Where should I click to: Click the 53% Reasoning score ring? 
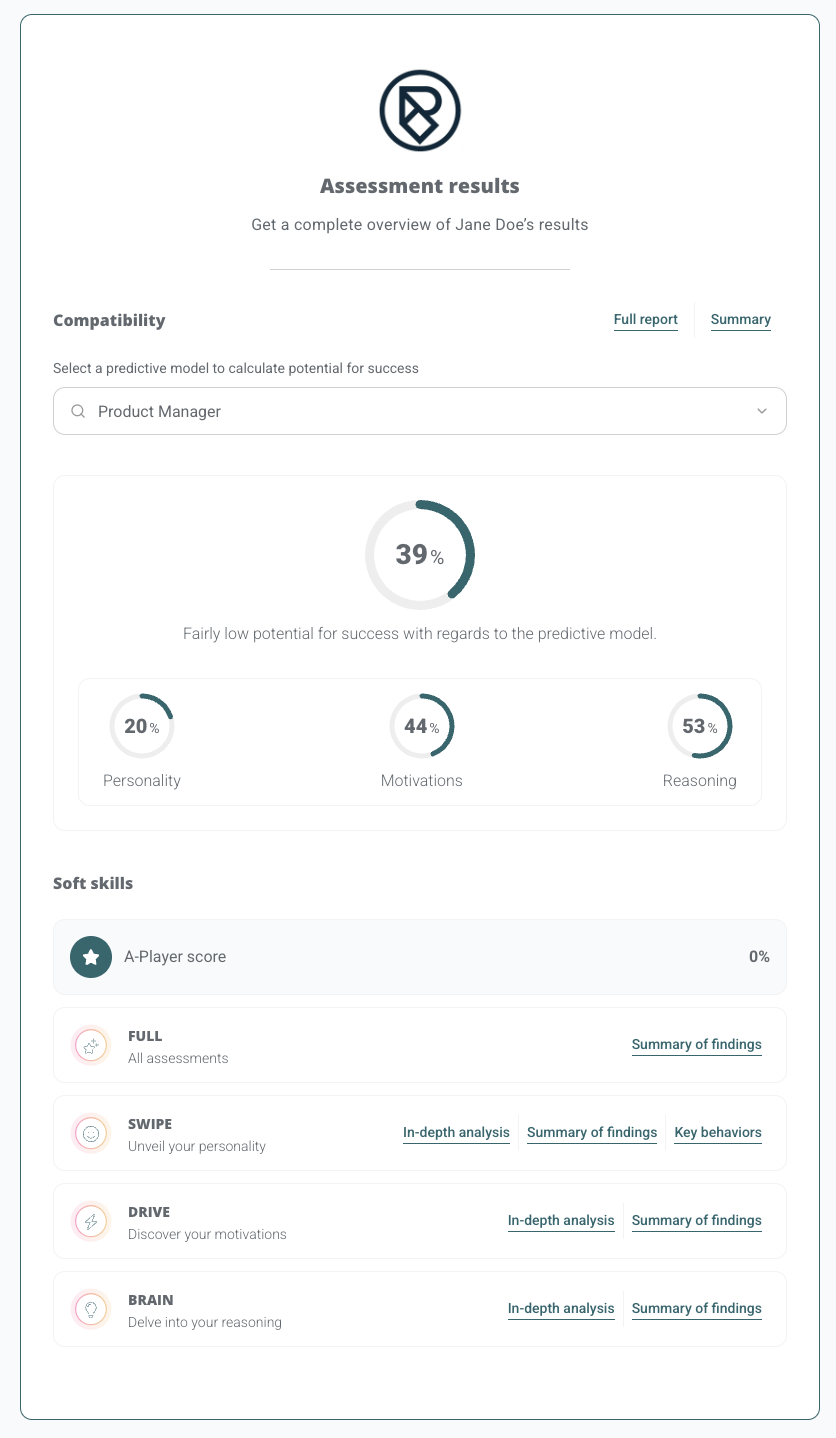click(699, 727)
